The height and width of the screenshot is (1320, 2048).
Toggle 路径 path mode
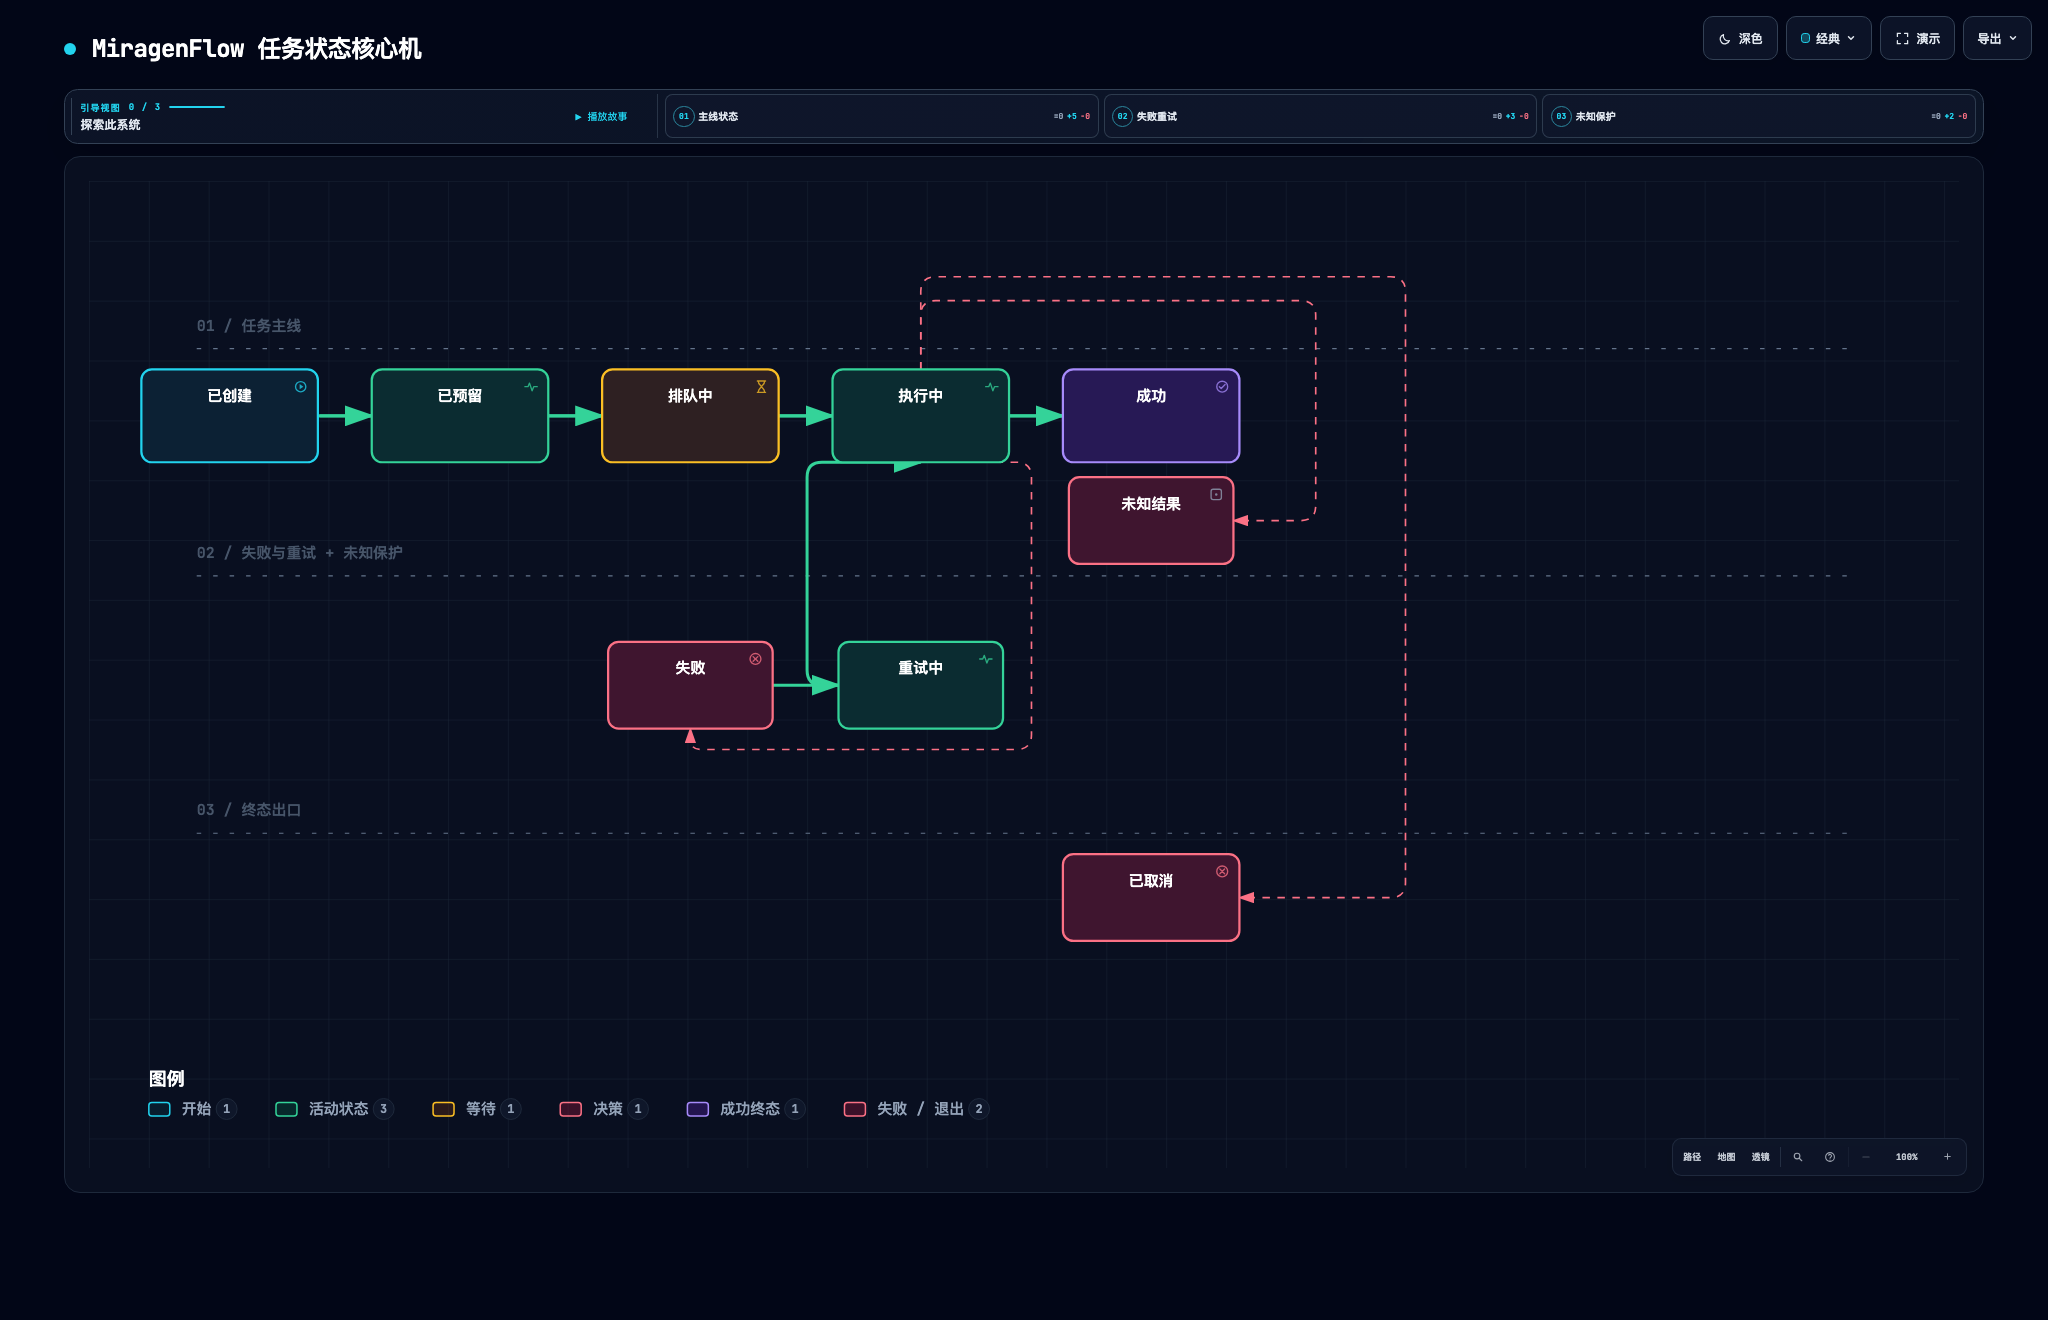click(x=1692, y=1157)
